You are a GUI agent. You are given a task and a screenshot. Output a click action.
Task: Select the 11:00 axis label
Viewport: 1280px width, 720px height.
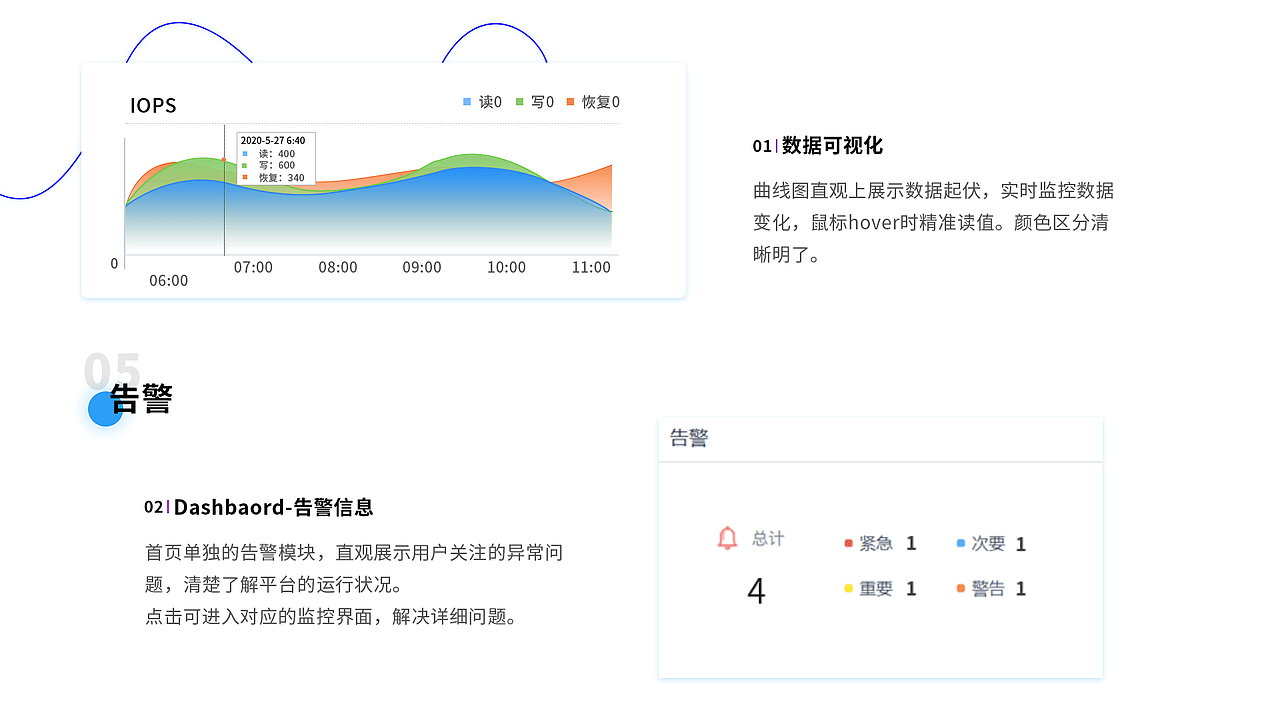coord(591,267)
